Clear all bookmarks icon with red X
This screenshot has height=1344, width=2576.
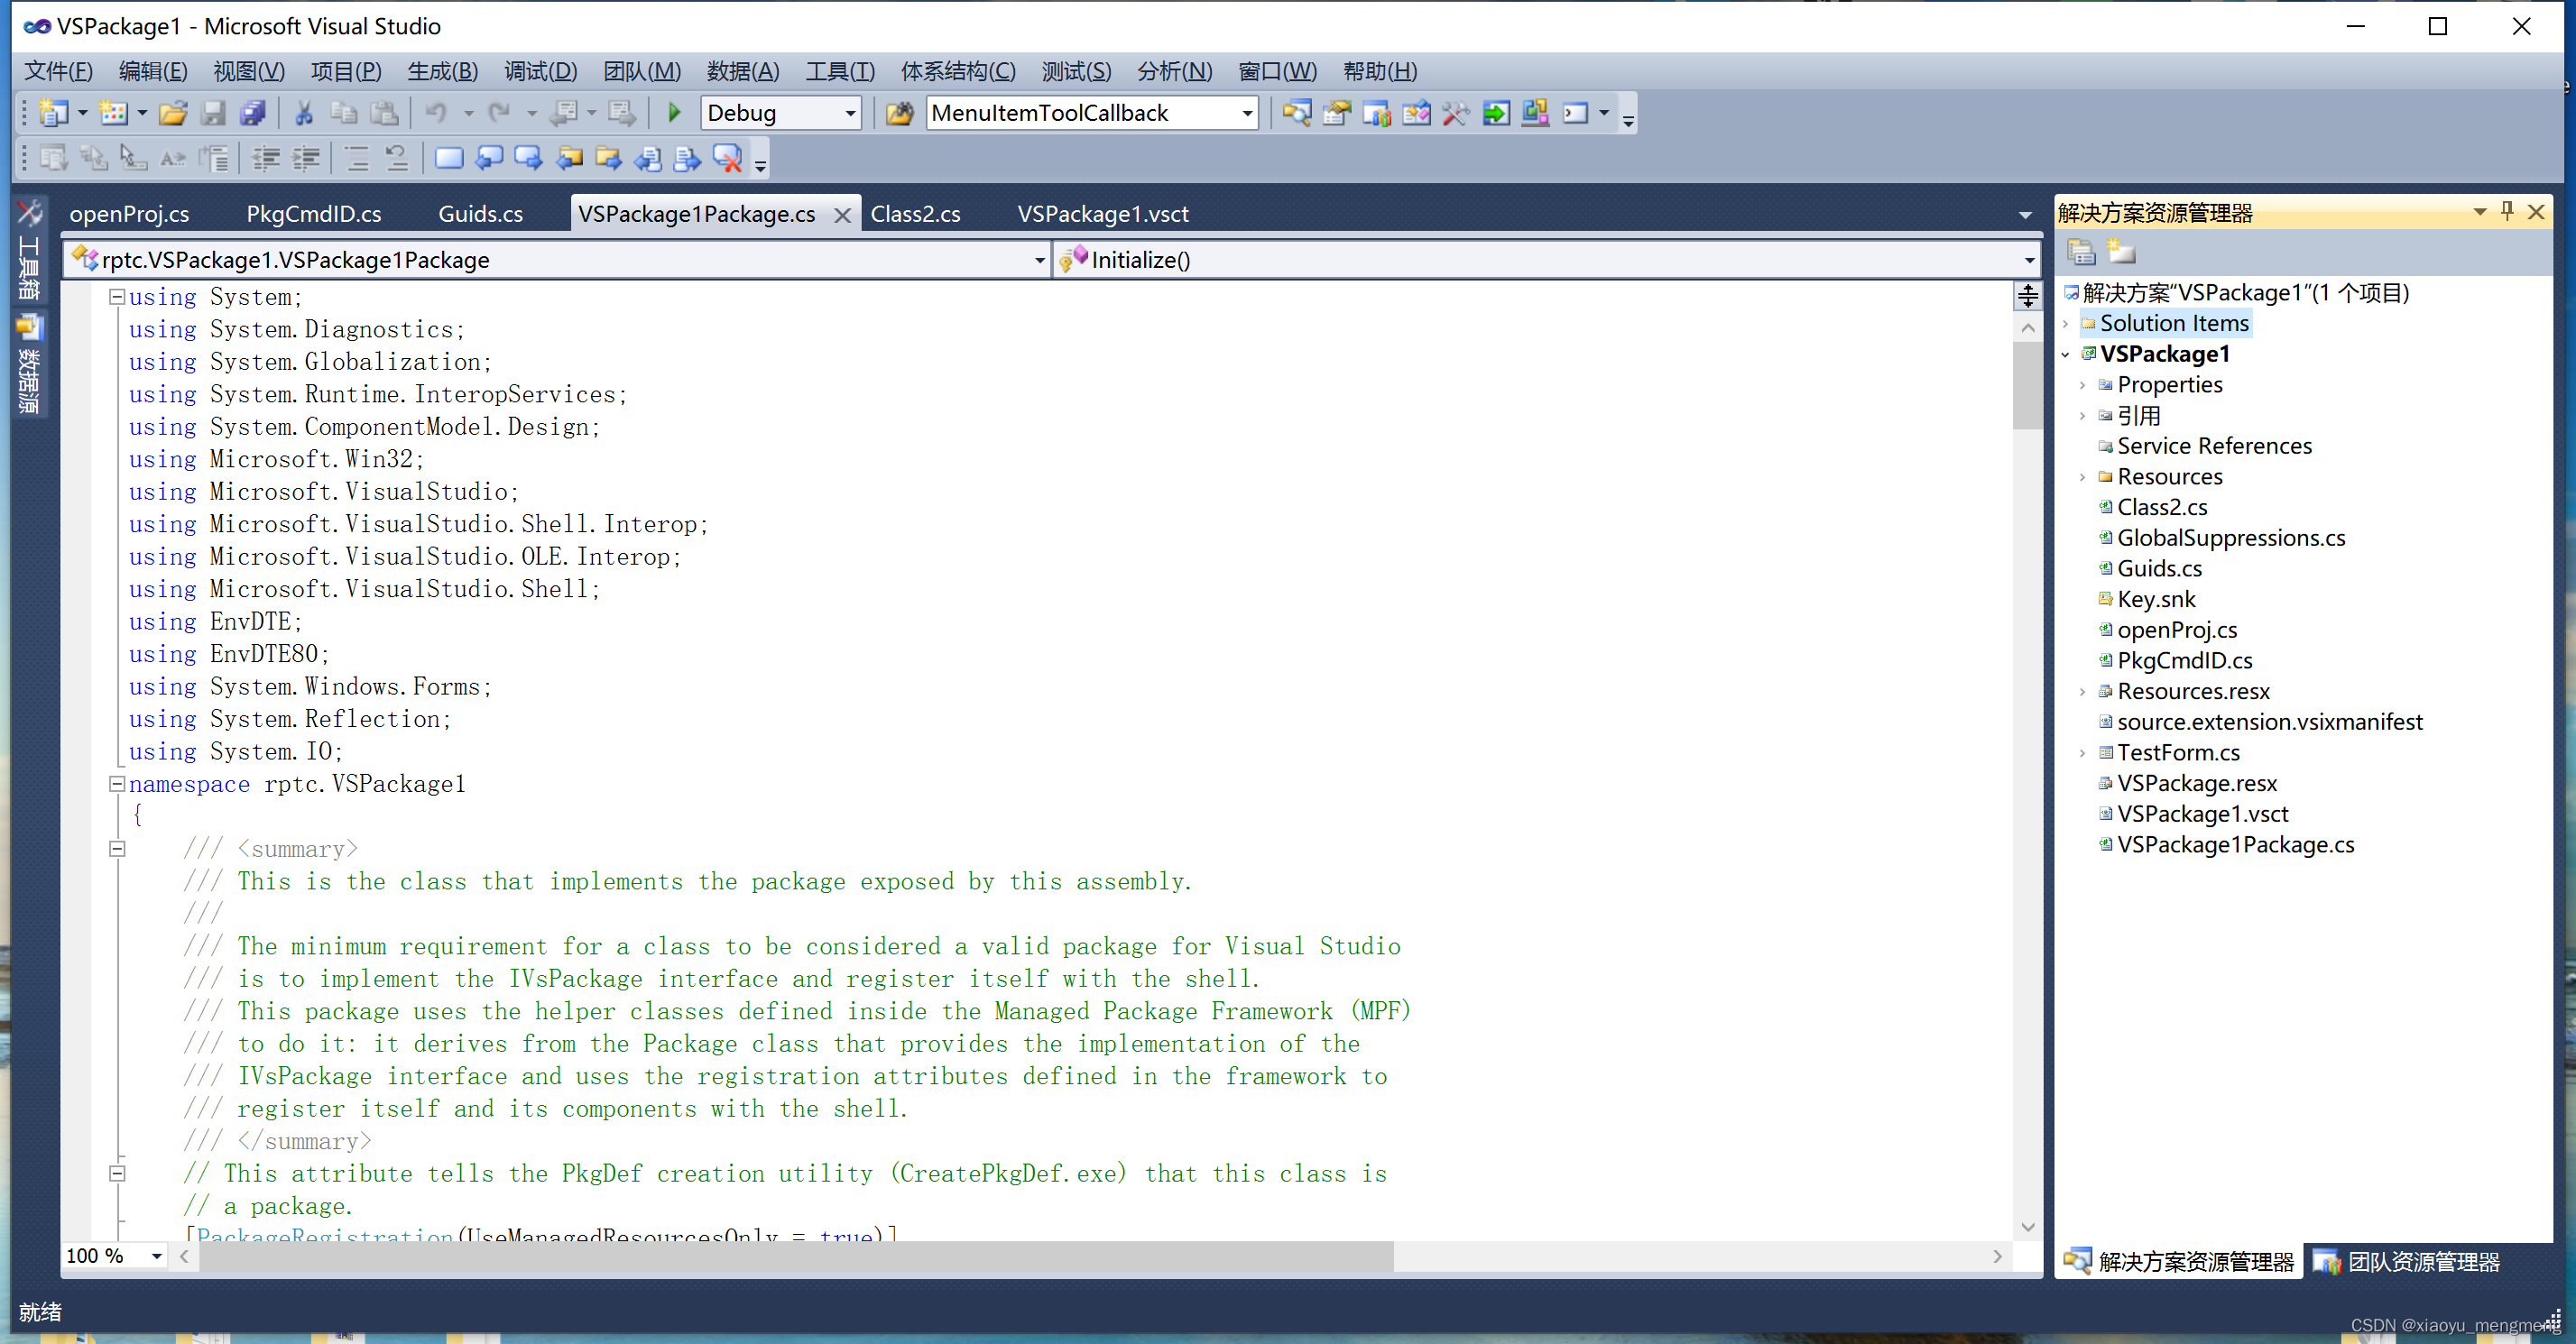[728, 158]
